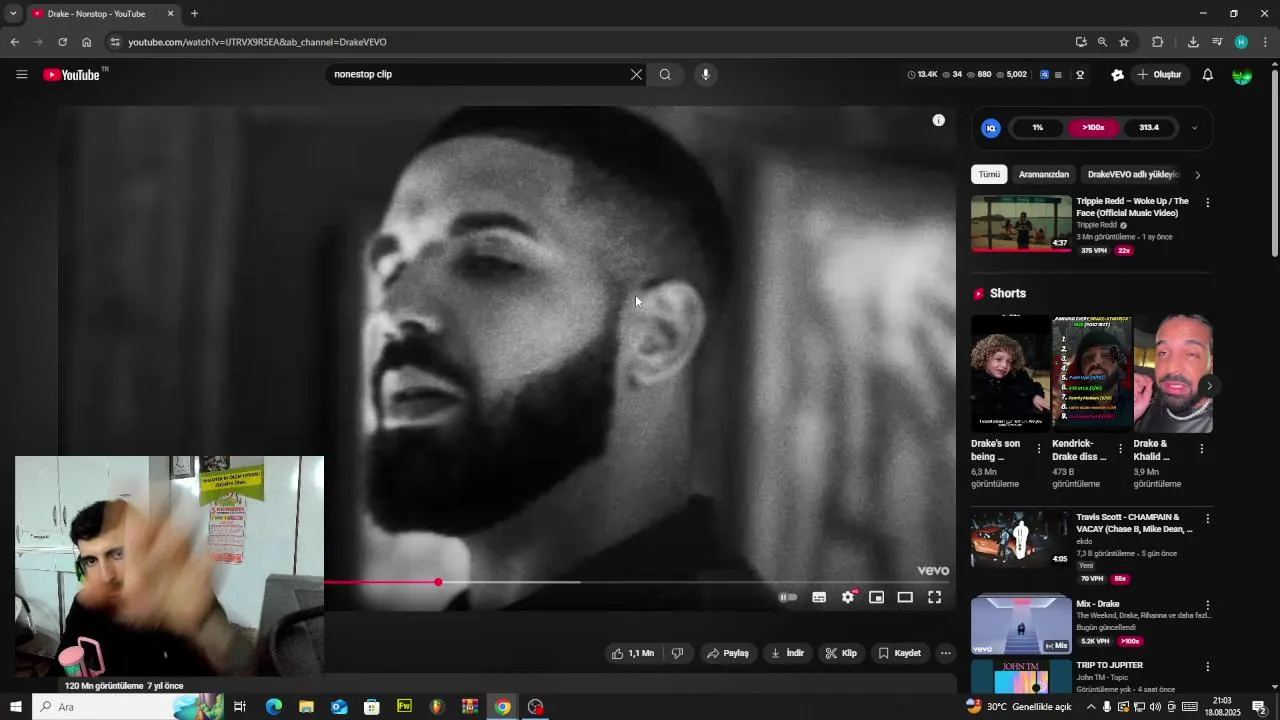Open TRIP TO JUPITER video title
Viewport: 1280px width, 720px height.
point(1110,665)
